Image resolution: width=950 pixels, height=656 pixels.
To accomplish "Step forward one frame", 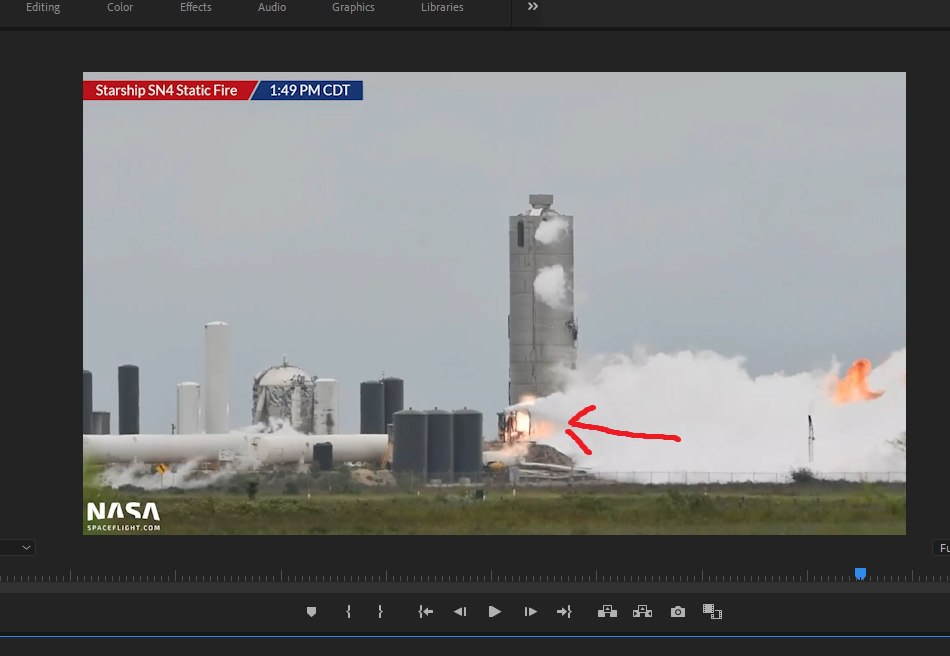I will [x=530, y=612].
